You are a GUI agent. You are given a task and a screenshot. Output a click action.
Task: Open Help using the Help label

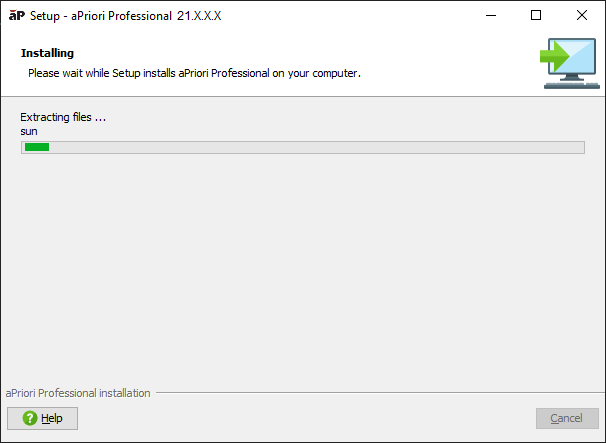[x=52, y=418]
